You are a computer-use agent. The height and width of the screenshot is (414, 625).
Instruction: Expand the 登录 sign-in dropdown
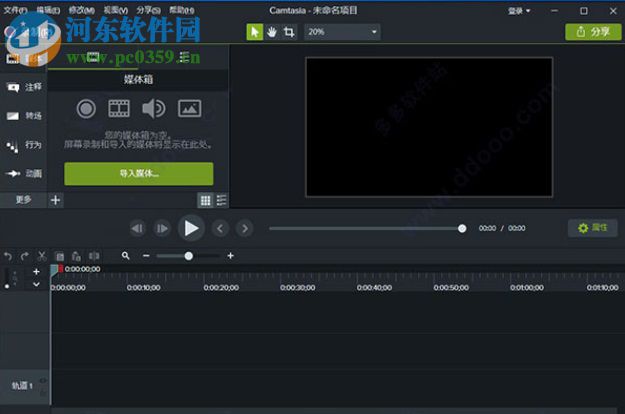pos(519,11)
